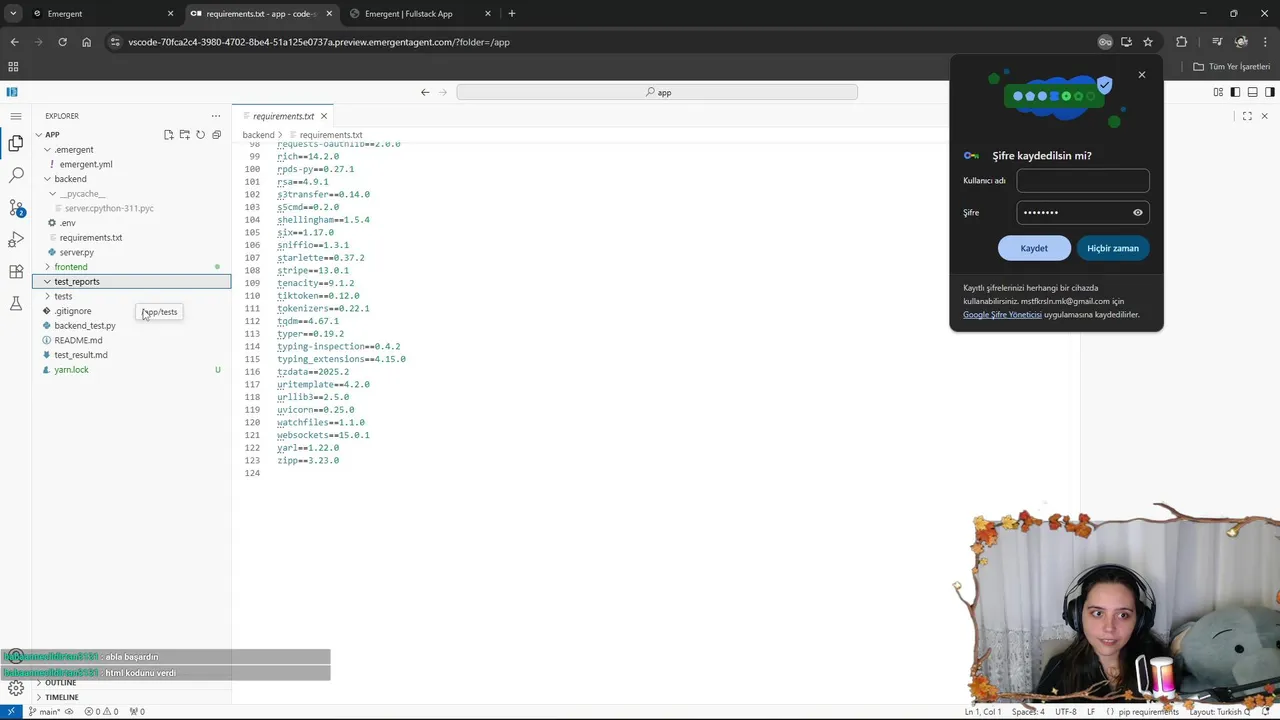Open the Testing flask view
The width and height of the screenshot is (1280, 720).
(x=16, y=304)
